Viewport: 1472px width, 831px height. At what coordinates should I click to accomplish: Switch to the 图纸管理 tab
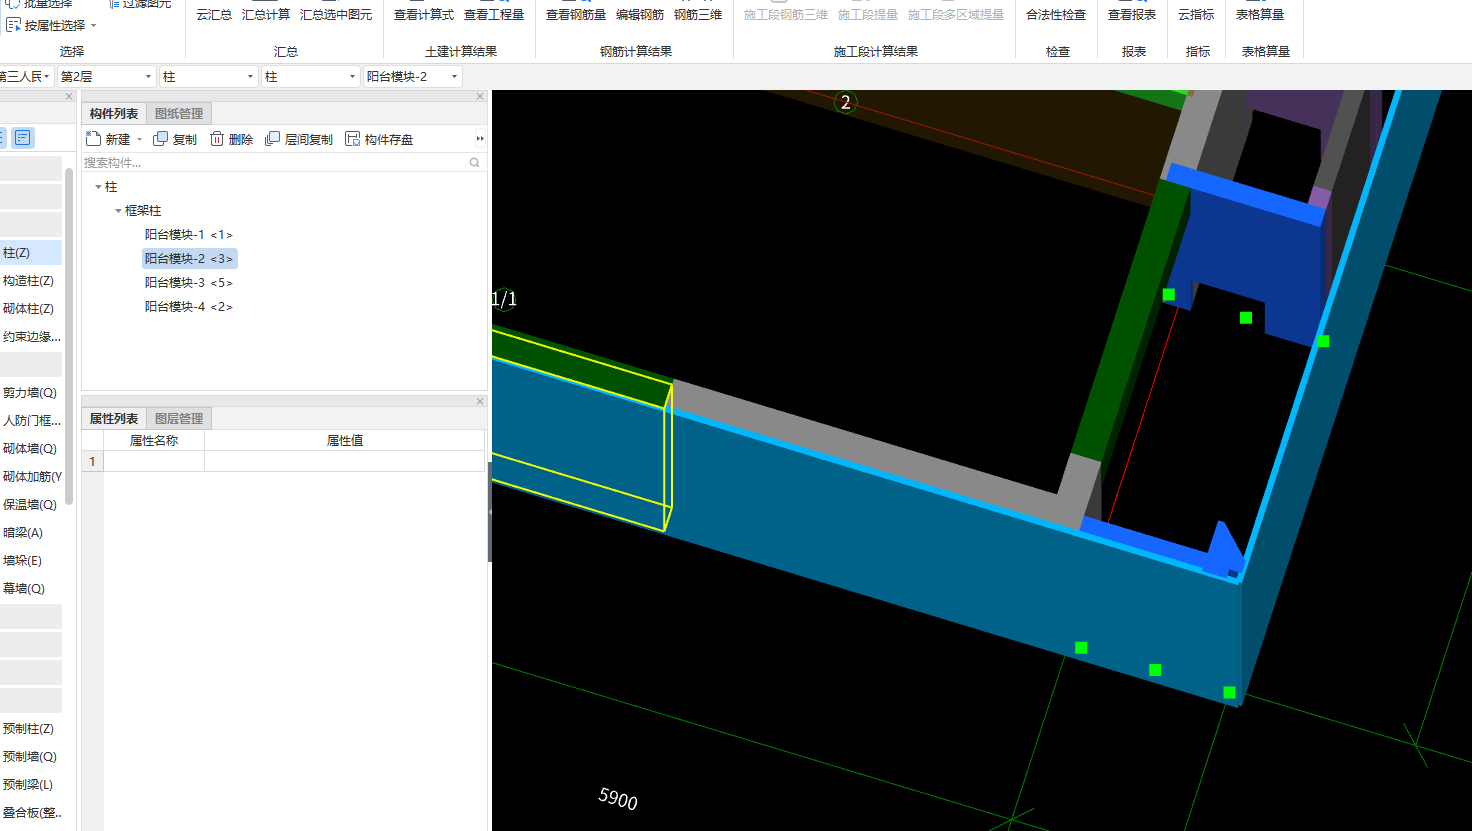[x=179, y=114]
